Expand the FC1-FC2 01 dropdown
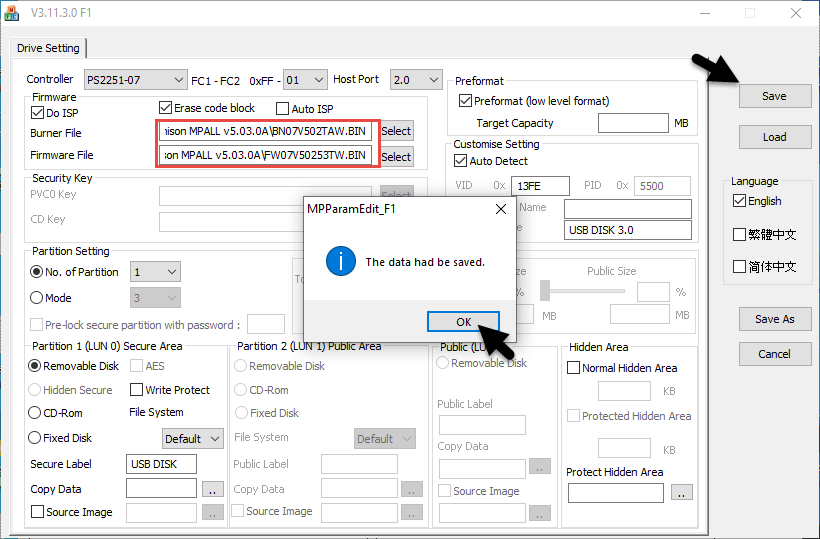This screenshot has width=820, height=539. pos(305,80)
